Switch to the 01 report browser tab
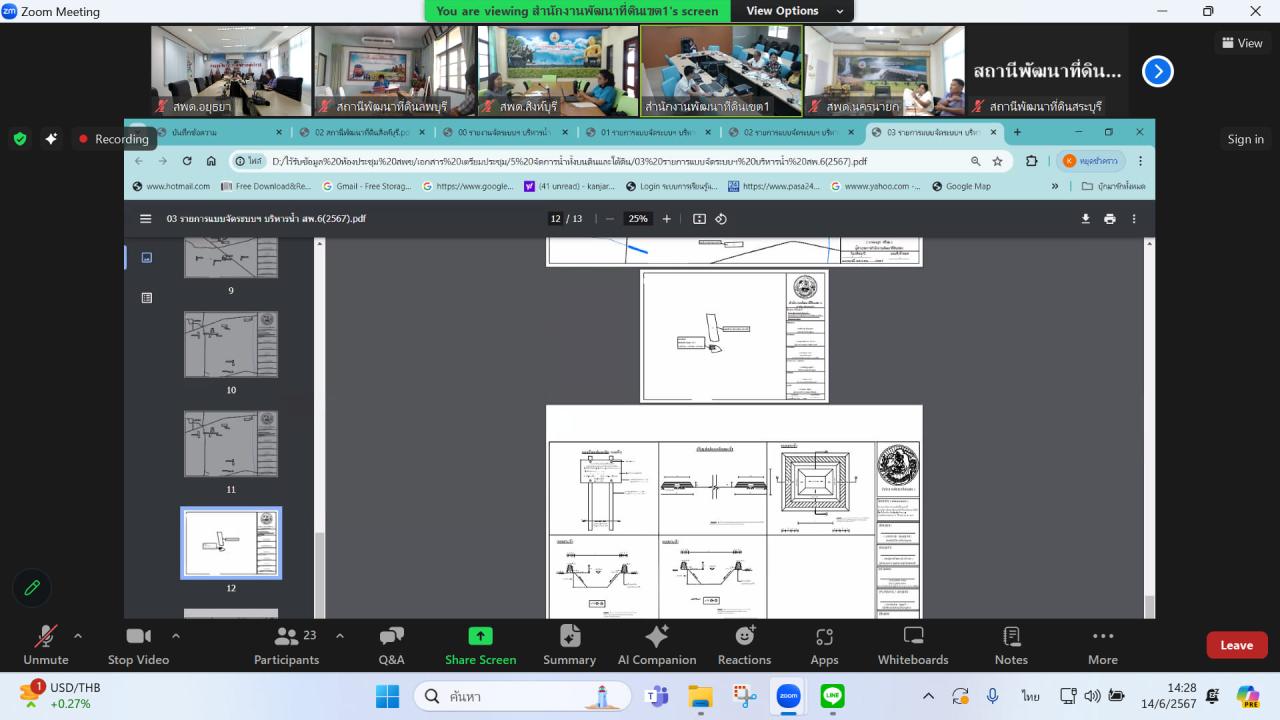Screen dimensions: 1280x720 639,132
